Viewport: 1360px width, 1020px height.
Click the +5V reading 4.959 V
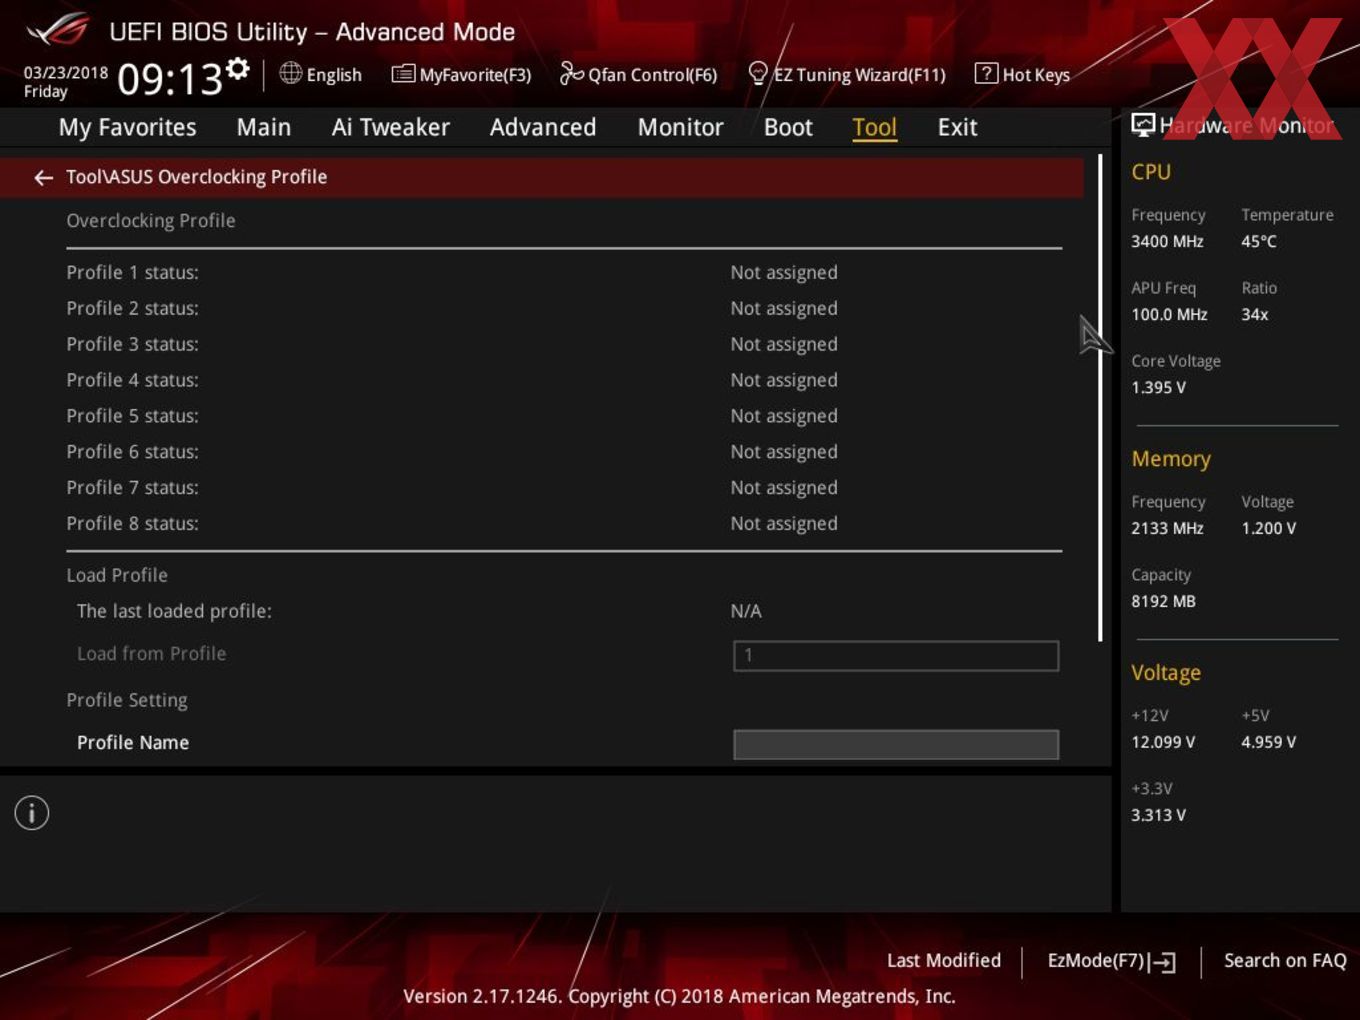1268,742
